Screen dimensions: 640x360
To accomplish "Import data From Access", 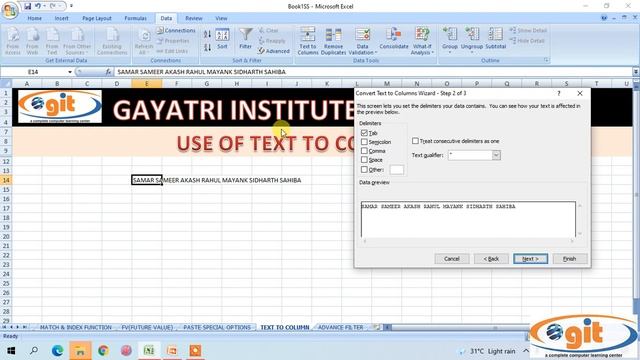I will coord(13,41).
